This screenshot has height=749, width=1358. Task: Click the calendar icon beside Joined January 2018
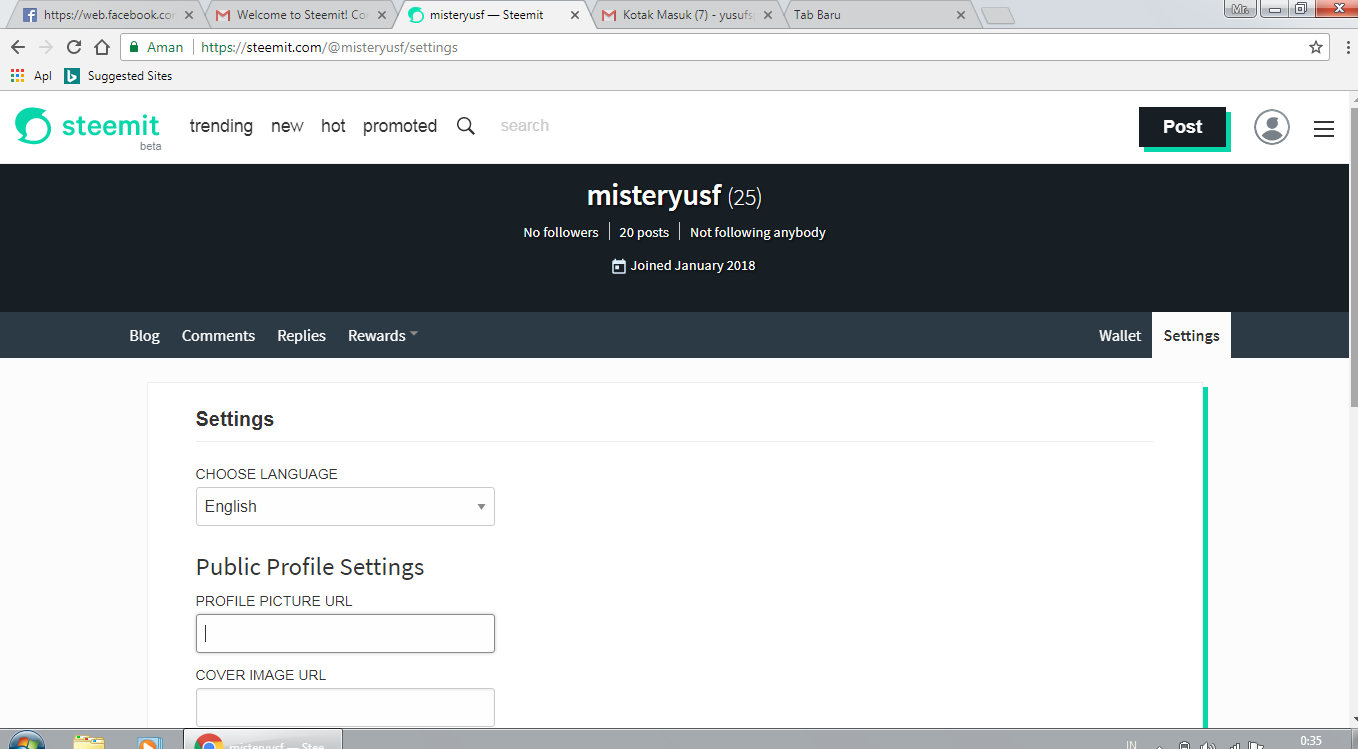tap(618, 265)
